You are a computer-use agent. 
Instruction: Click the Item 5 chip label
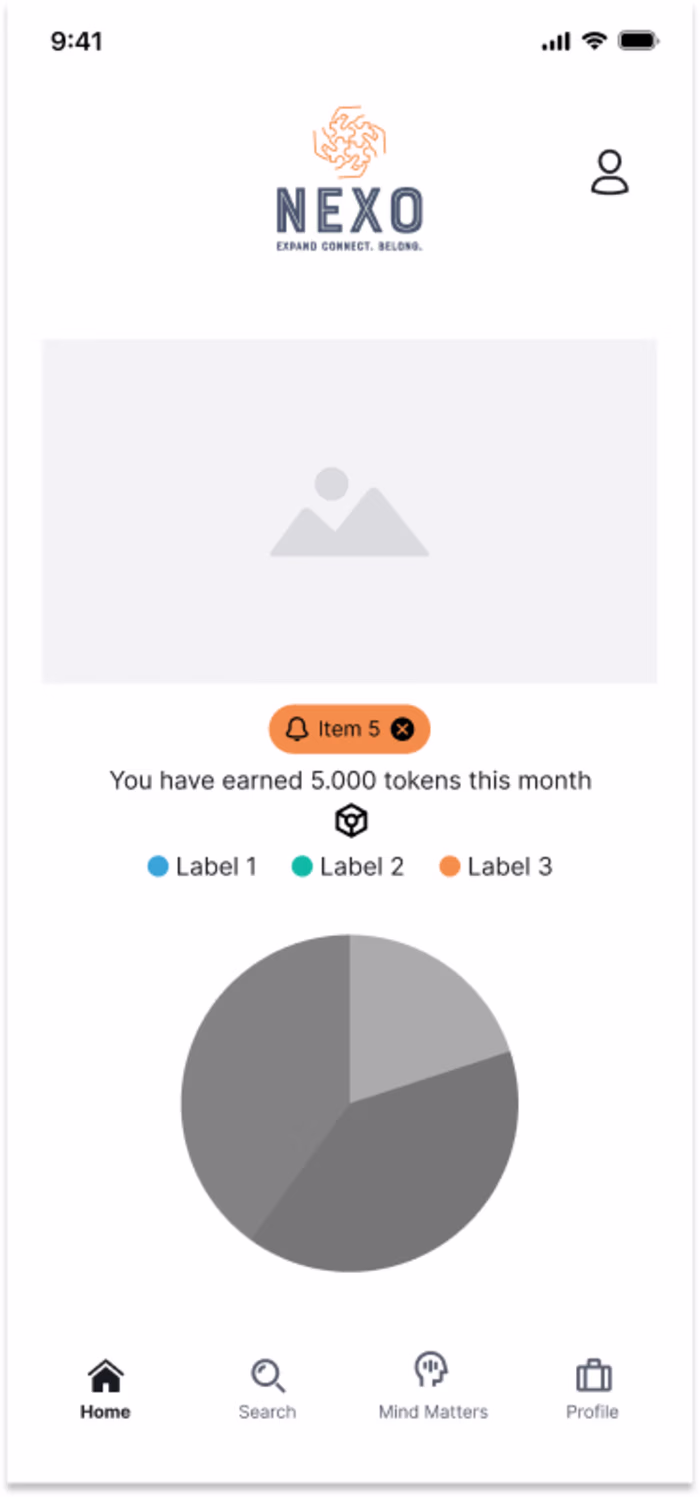[x=349, y=729]
